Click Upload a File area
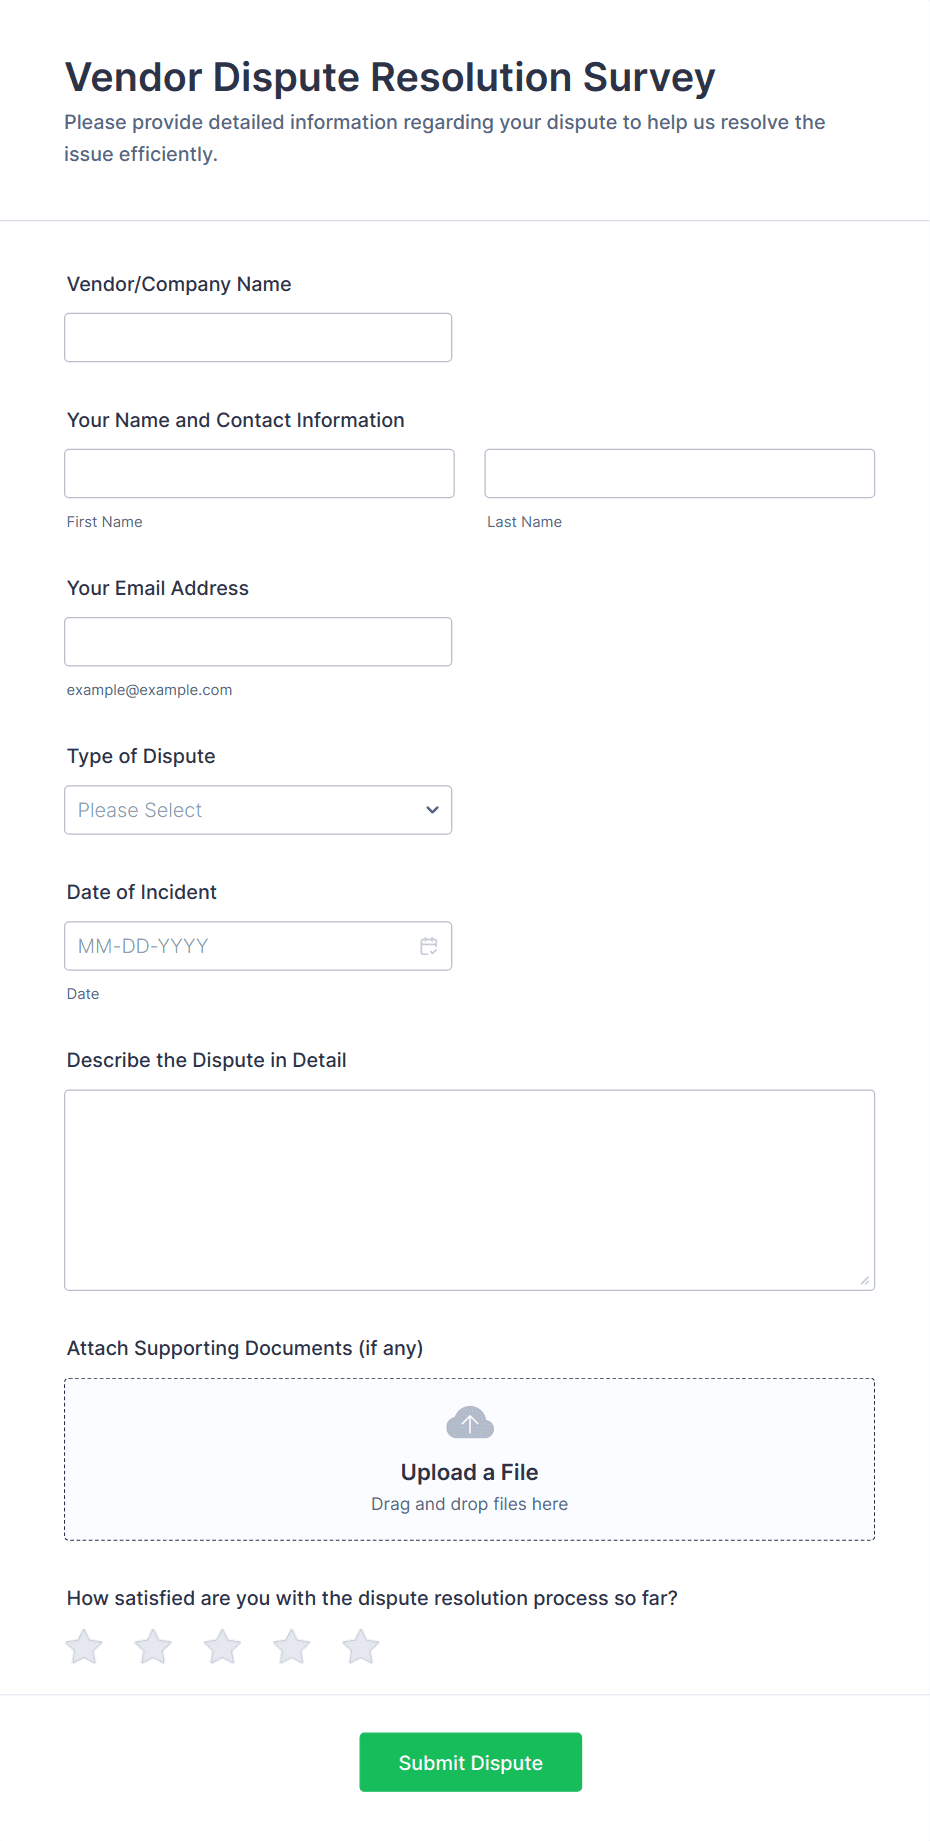 coord(469,1471)
